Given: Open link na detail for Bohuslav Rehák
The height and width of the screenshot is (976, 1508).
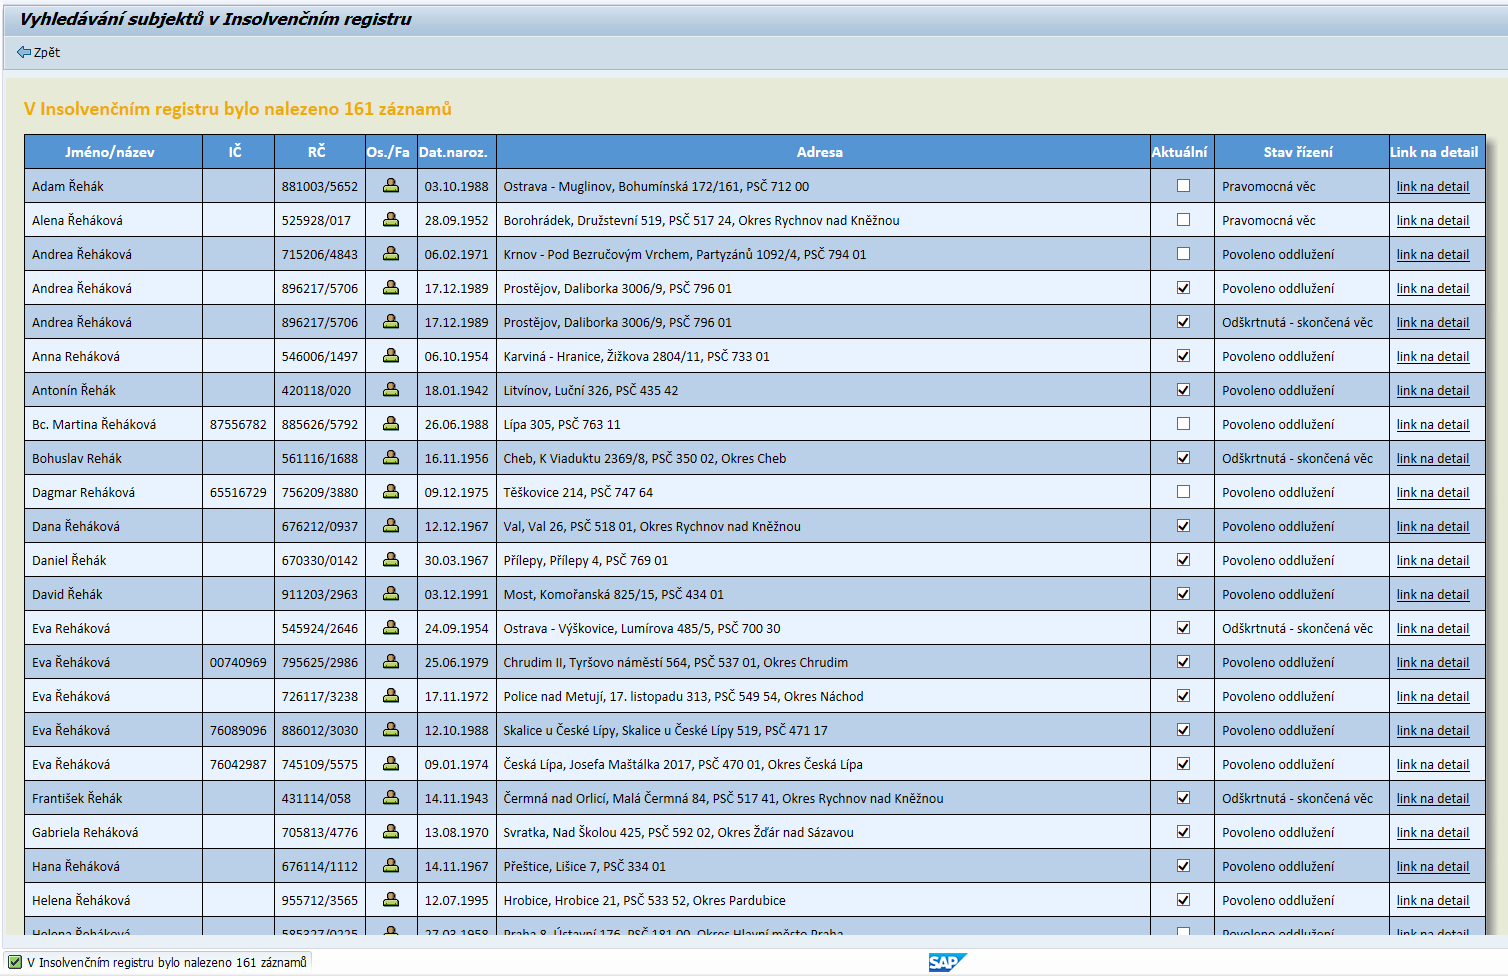Looking at the screenshot, I should click(x=1432, y=458).
